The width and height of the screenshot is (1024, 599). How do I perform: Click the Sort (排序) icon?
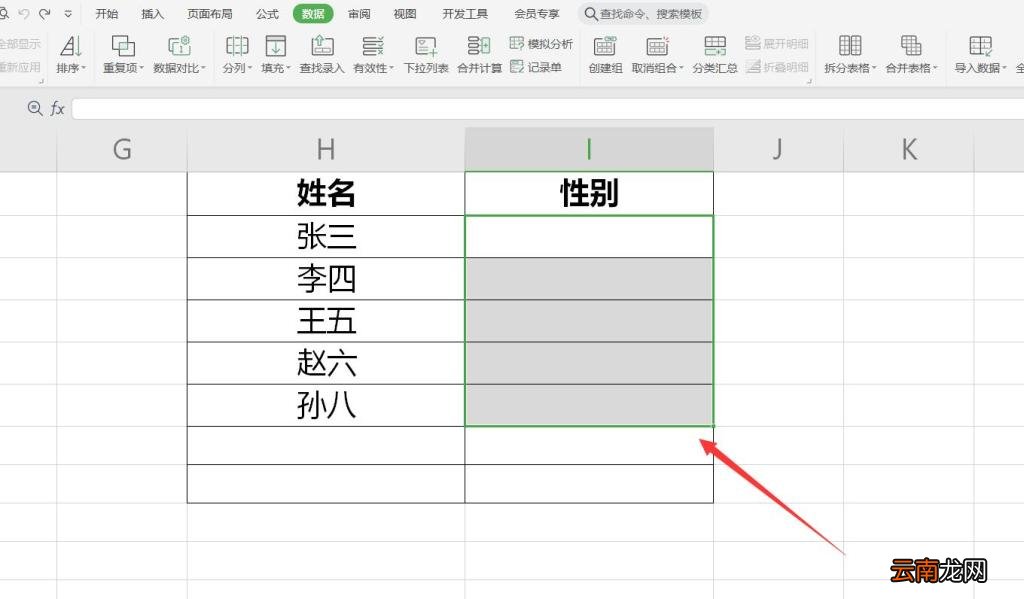[x=71, y=46]
